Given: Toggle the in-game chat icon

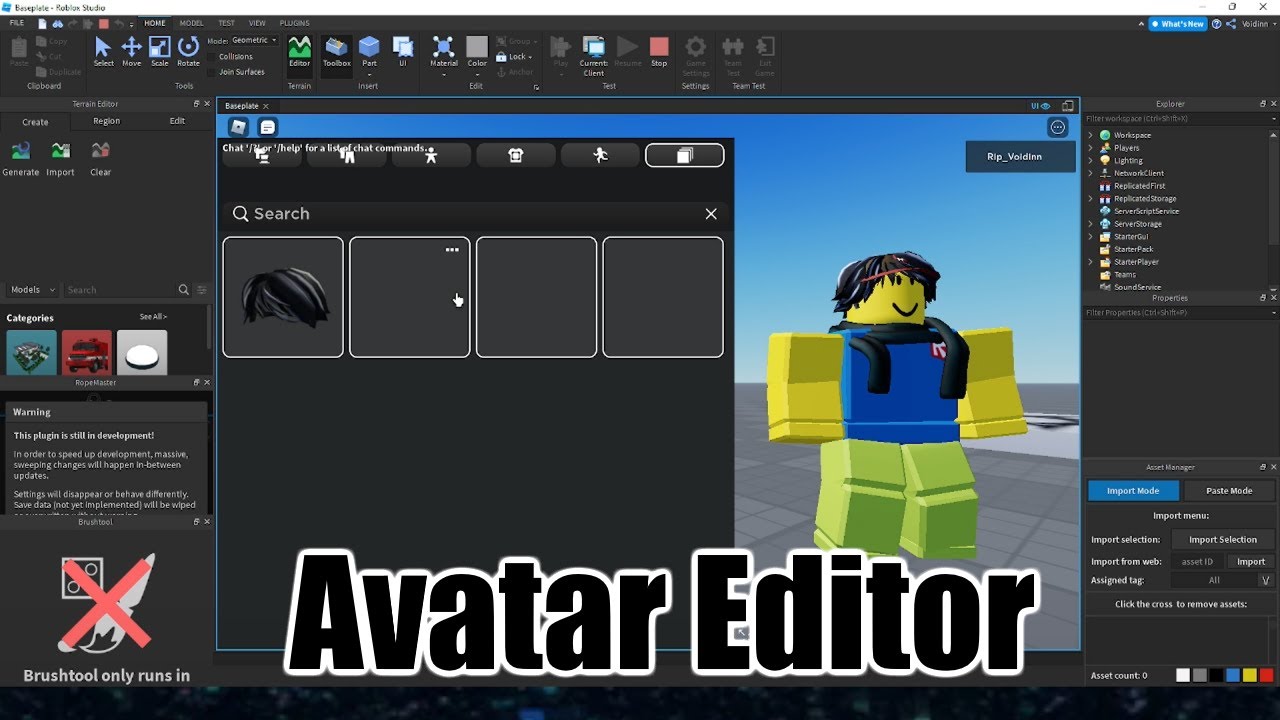Looking at the screenshot, I should coord(267,127).
